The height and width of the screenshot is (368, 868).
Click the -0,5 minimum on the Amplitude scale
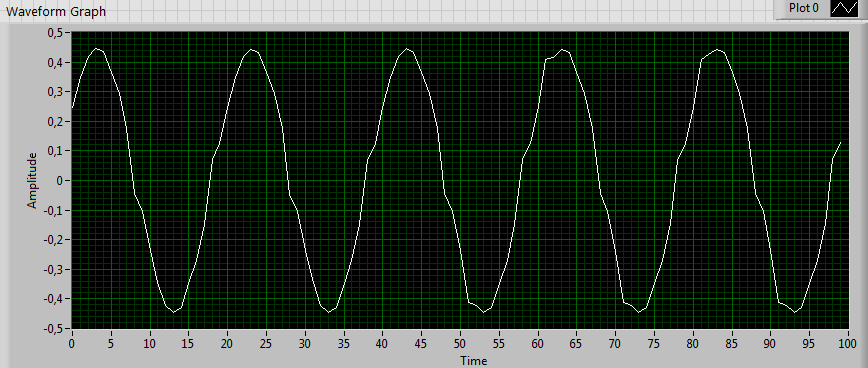pyautogui.click(x=54, y=329)
